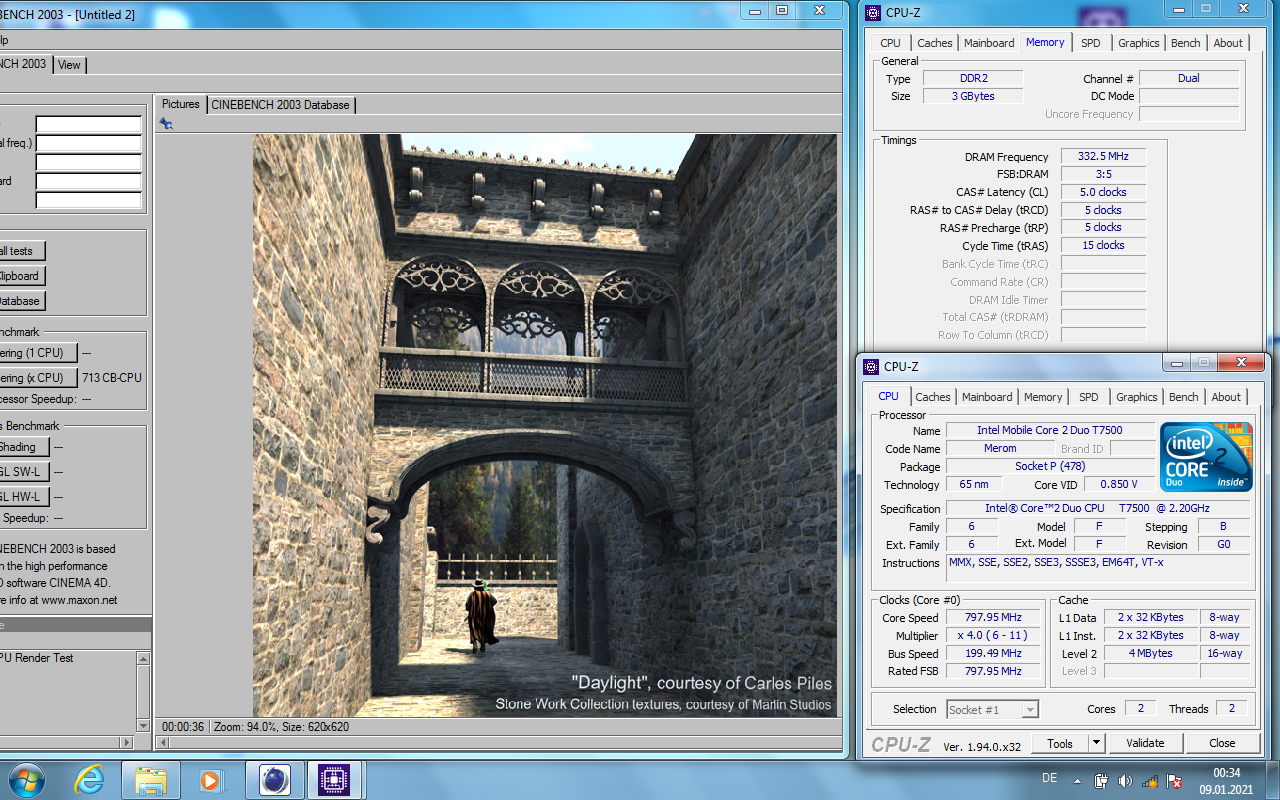
Task: Open the CINEBENCH 2003 Database tab
Action: tap(280, 105)
